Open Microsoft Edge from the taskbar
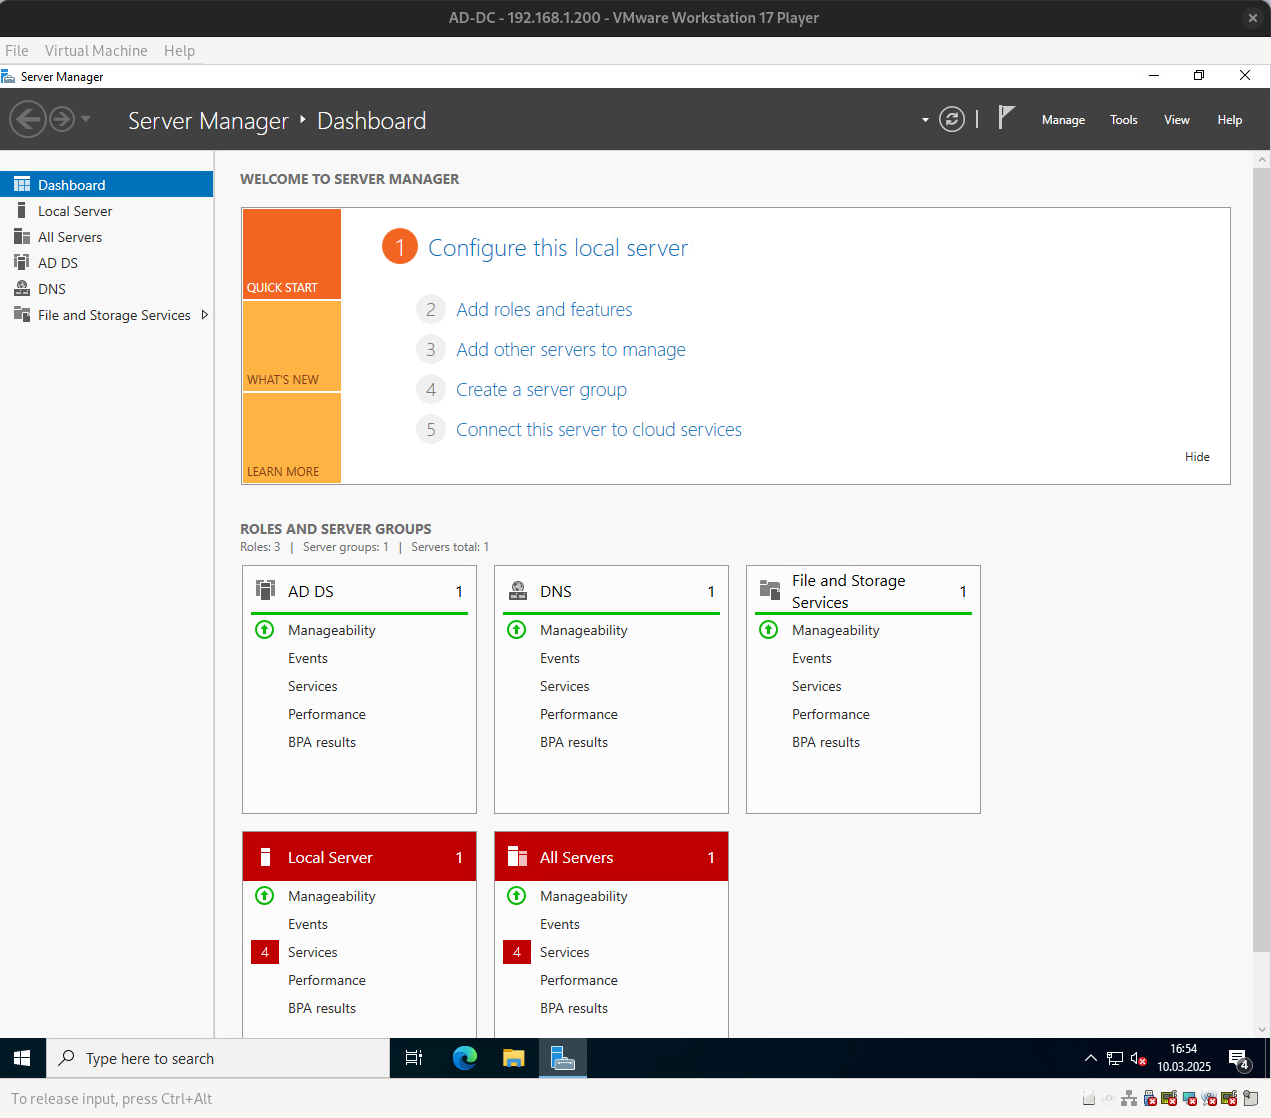Screen dimensions: 1271x1118 [465, 1058]
